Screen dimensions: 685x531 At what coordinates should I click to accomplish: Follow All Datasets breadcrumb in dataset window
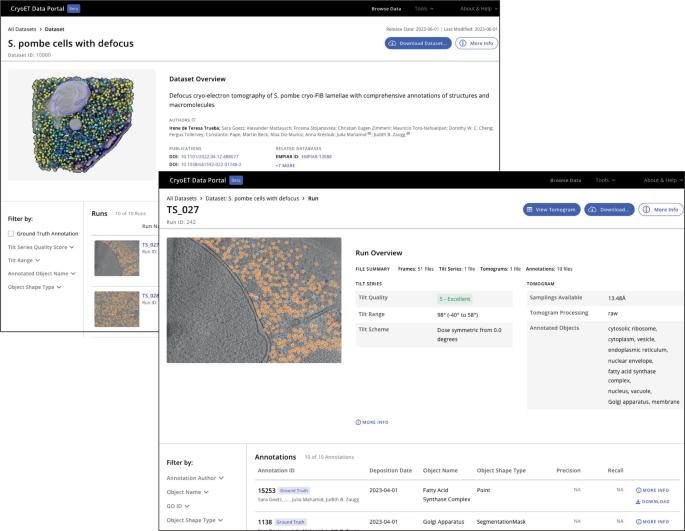point(22,29)
